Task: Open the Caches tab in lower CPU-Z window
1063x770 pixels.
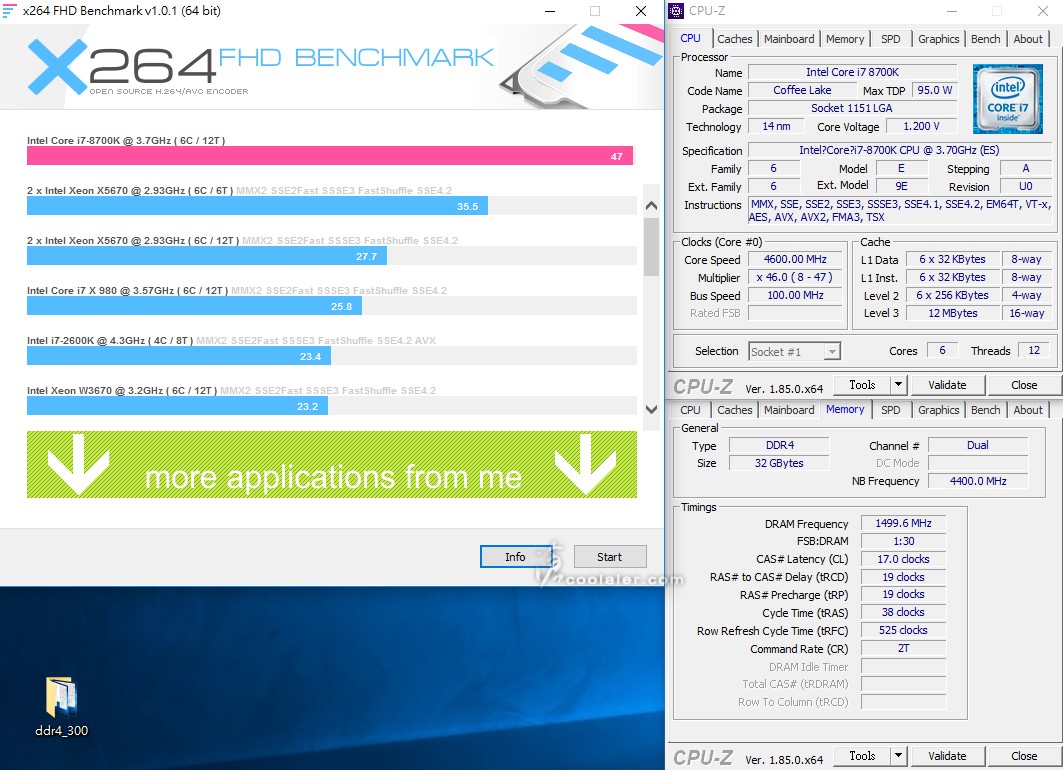Action: (735, 410)
